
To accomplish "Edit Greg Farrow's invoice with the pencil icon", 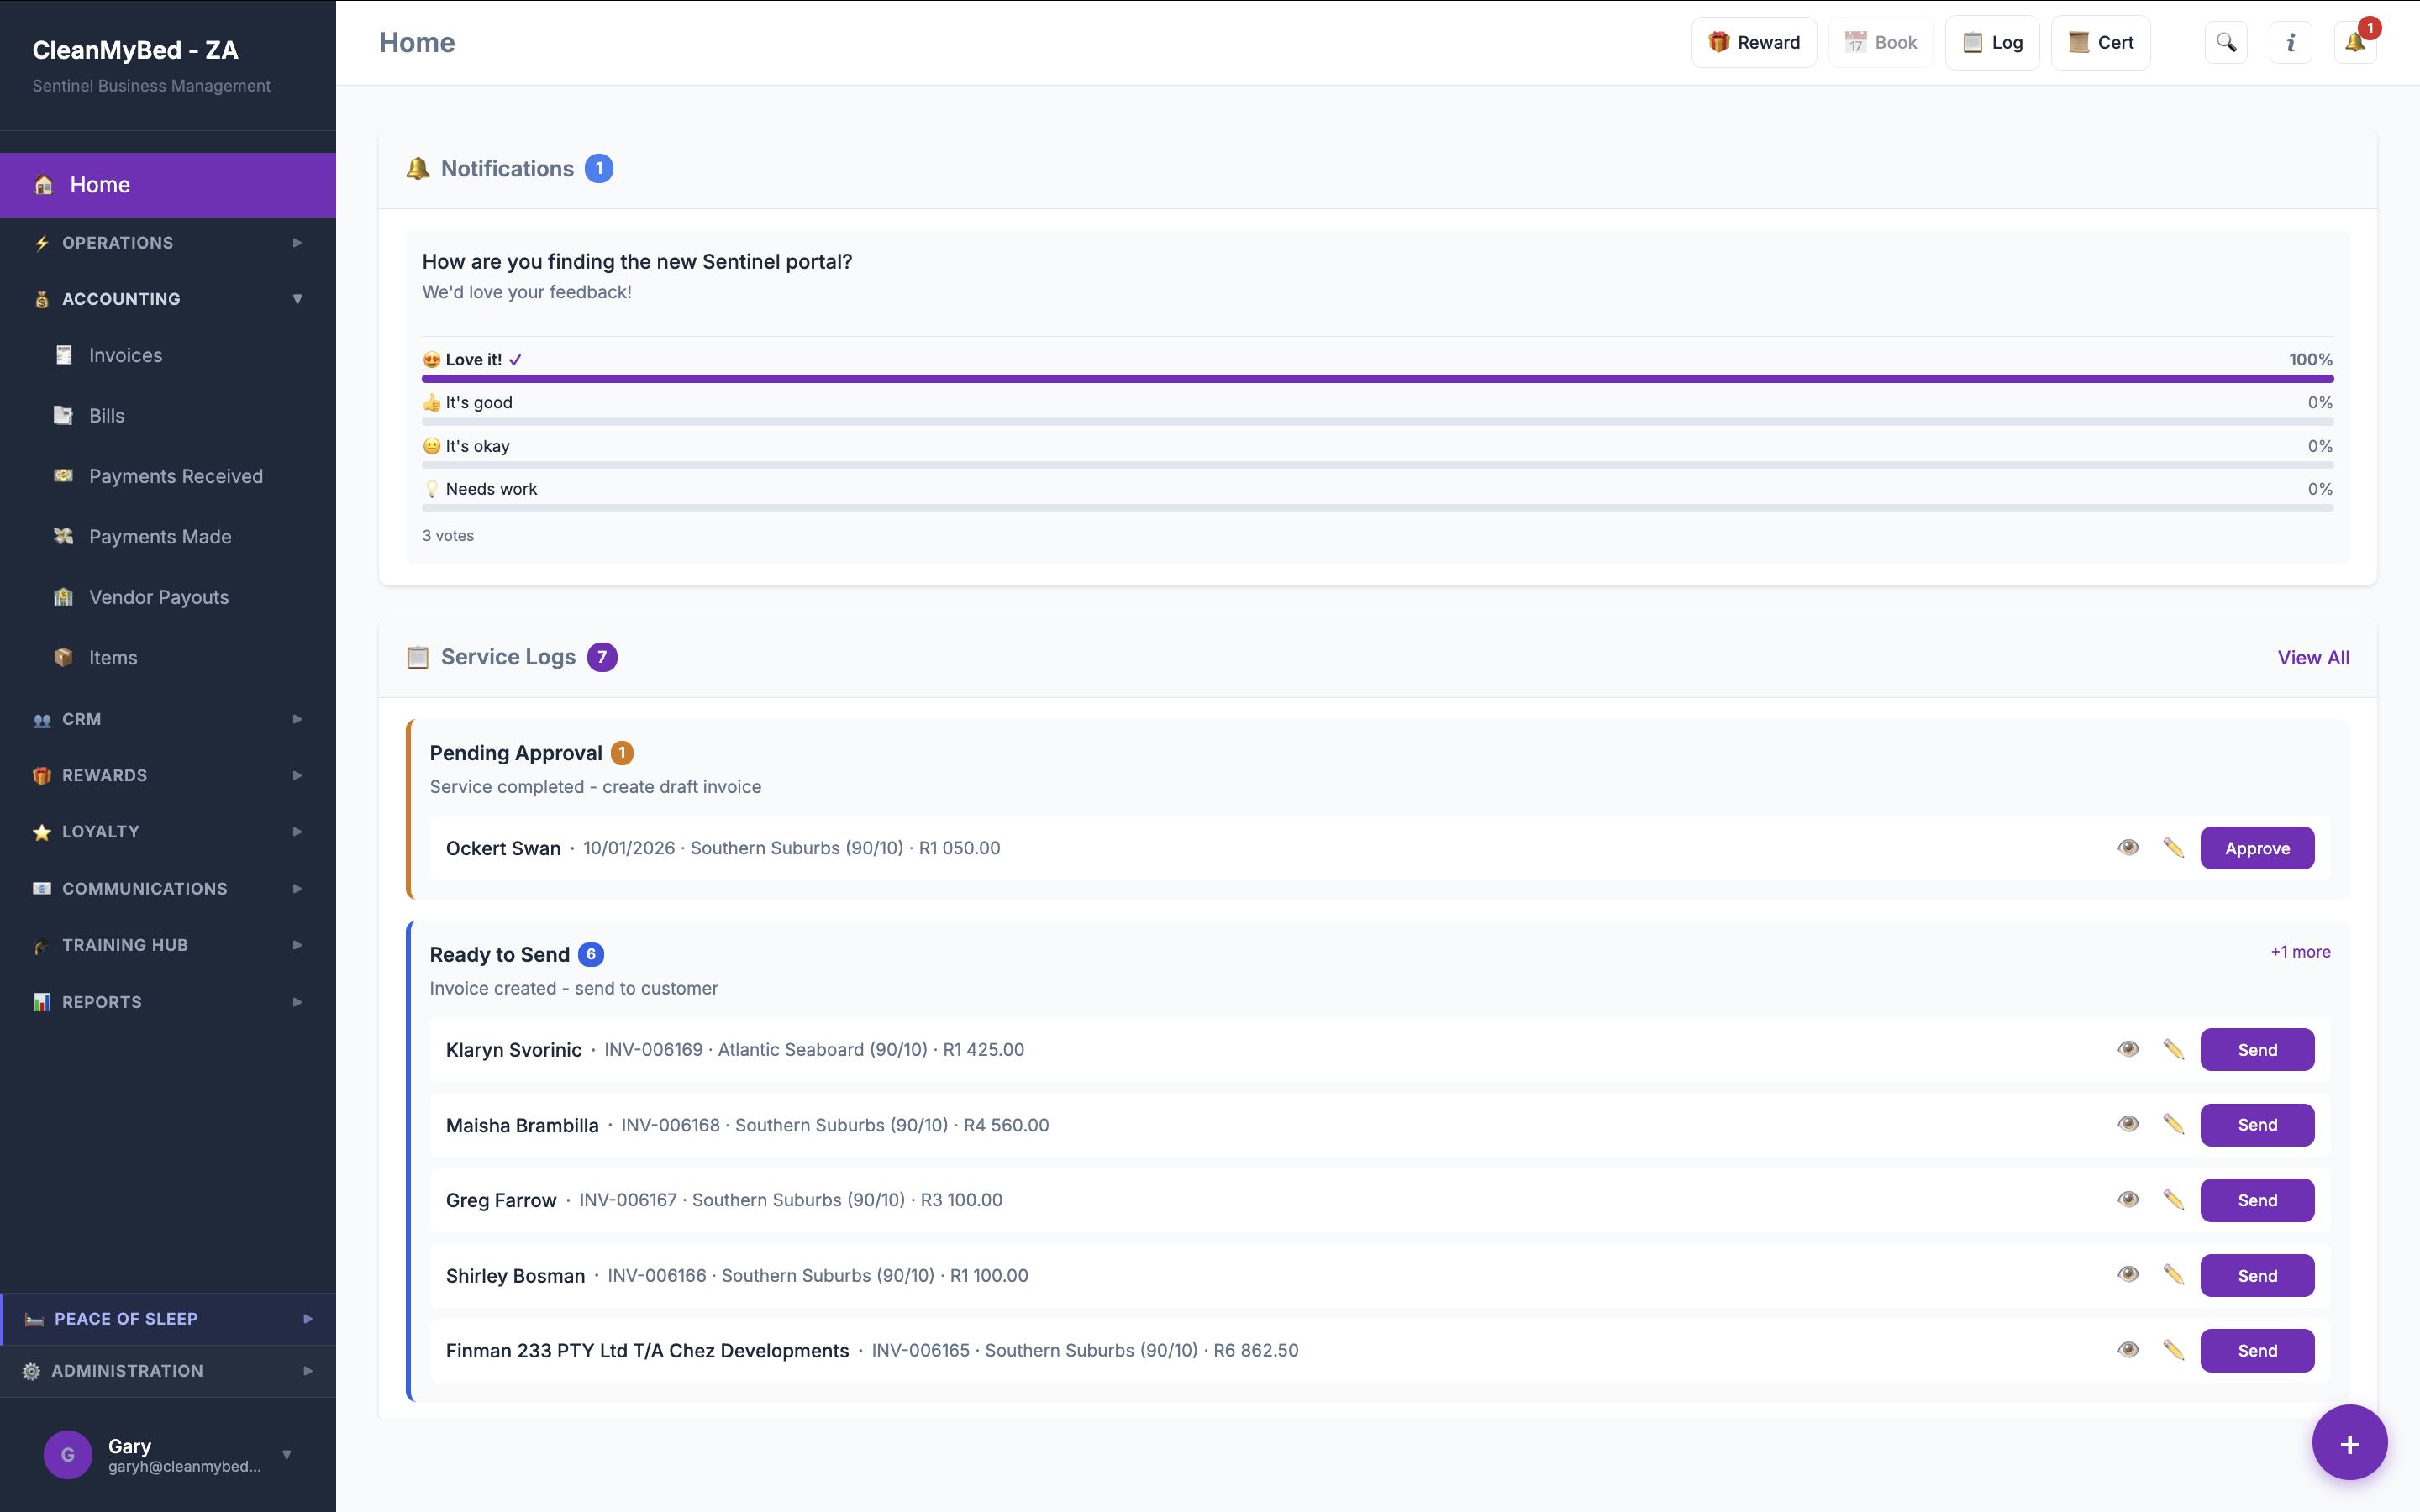I will [2174, 1199].
